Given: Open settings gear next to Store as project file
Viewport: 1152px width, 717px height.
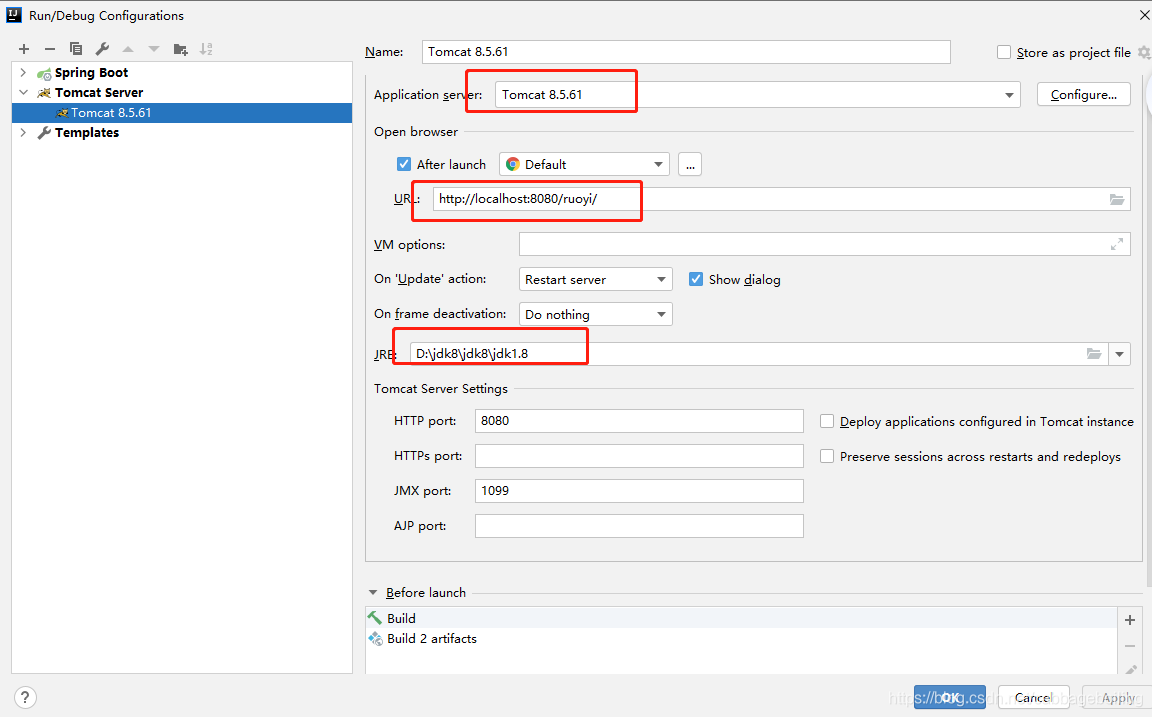Looking at the screenshot, I should point(1144,53).
